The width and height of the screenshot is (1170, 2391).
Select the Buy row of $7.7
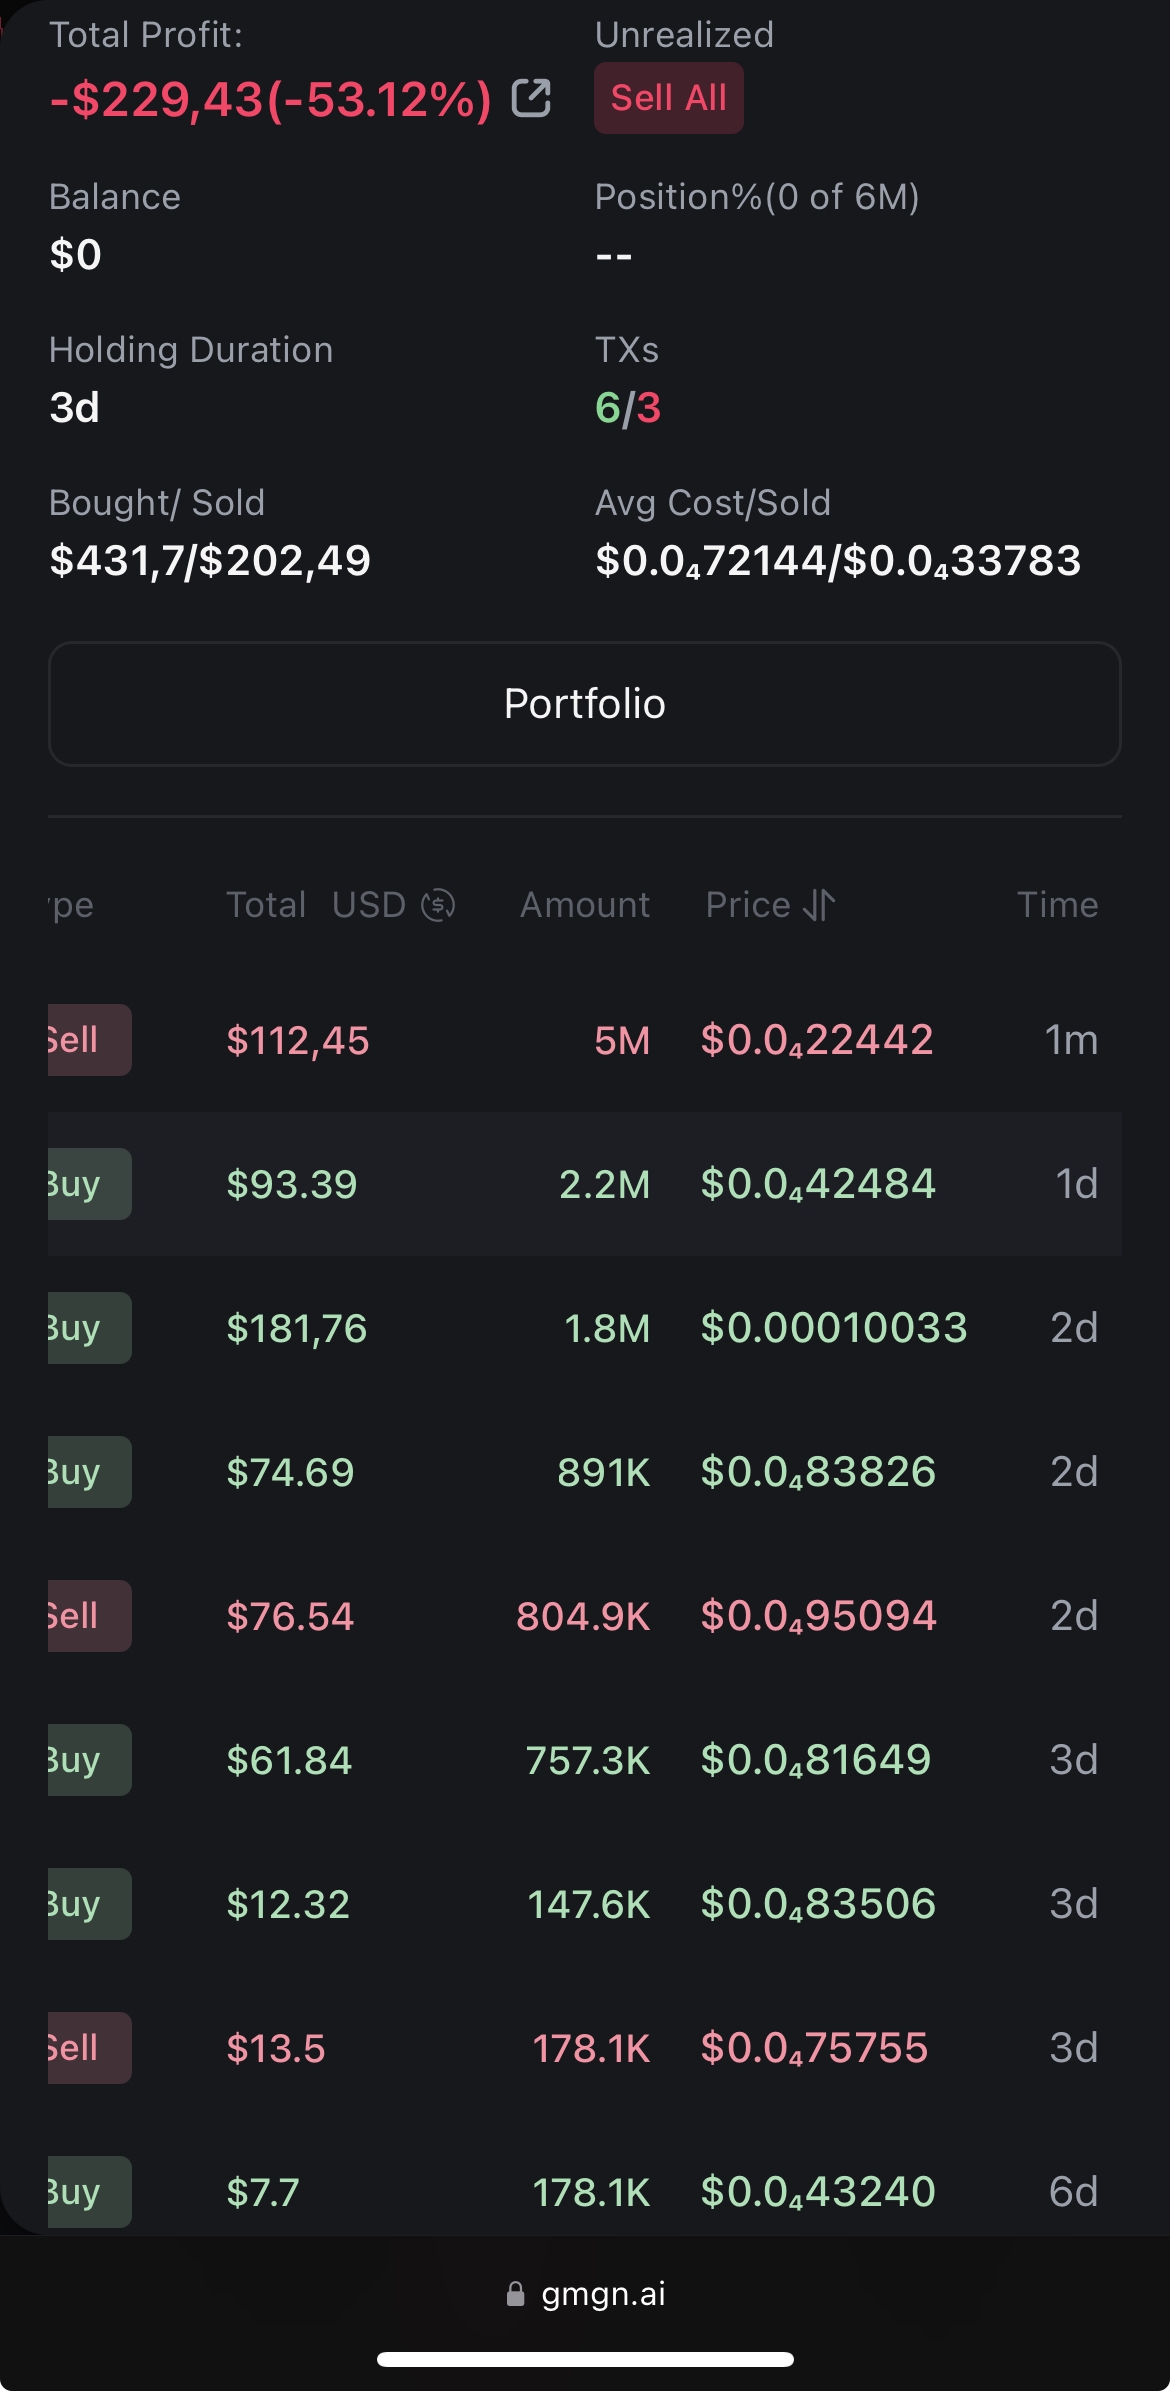584,2192
